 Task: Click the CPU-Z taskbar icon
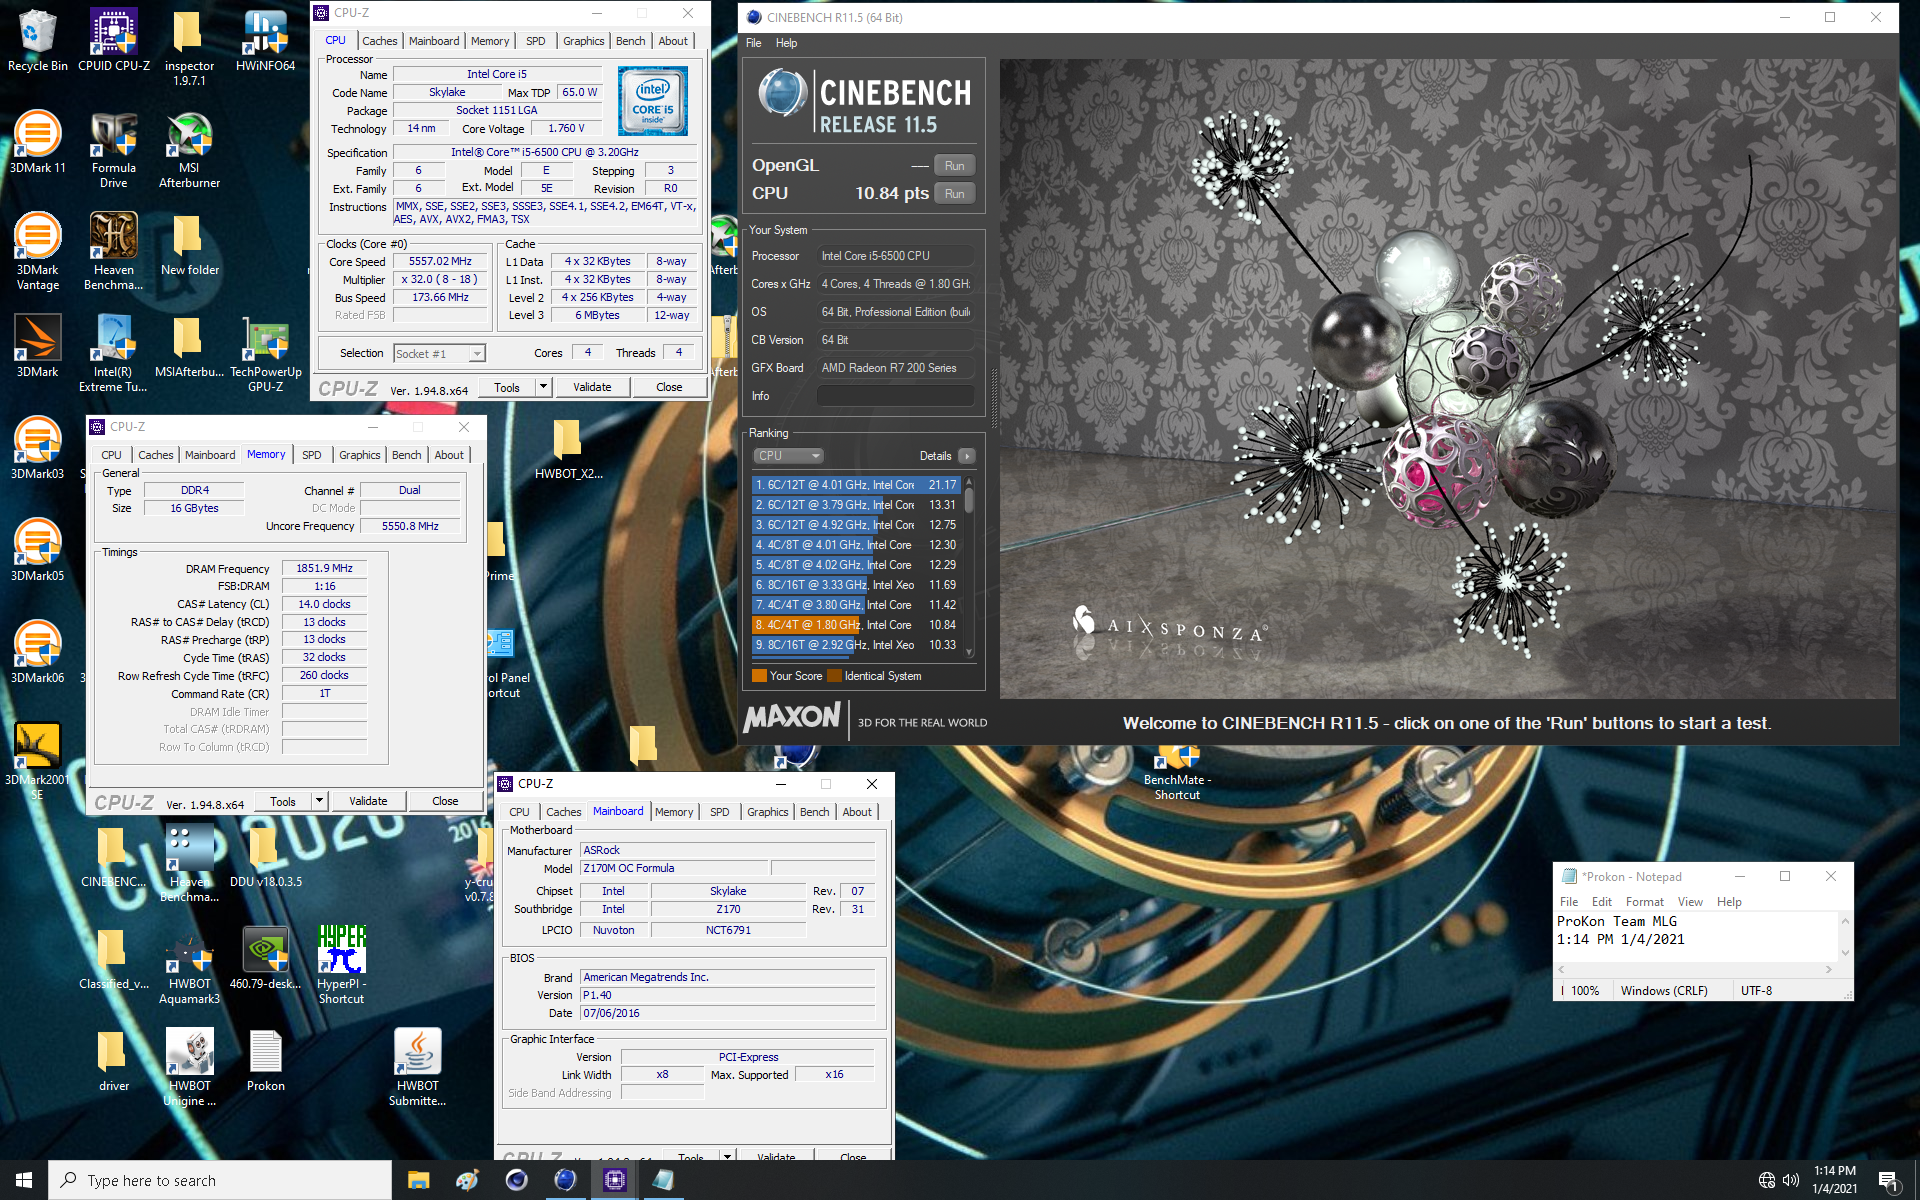[614, 1180]
